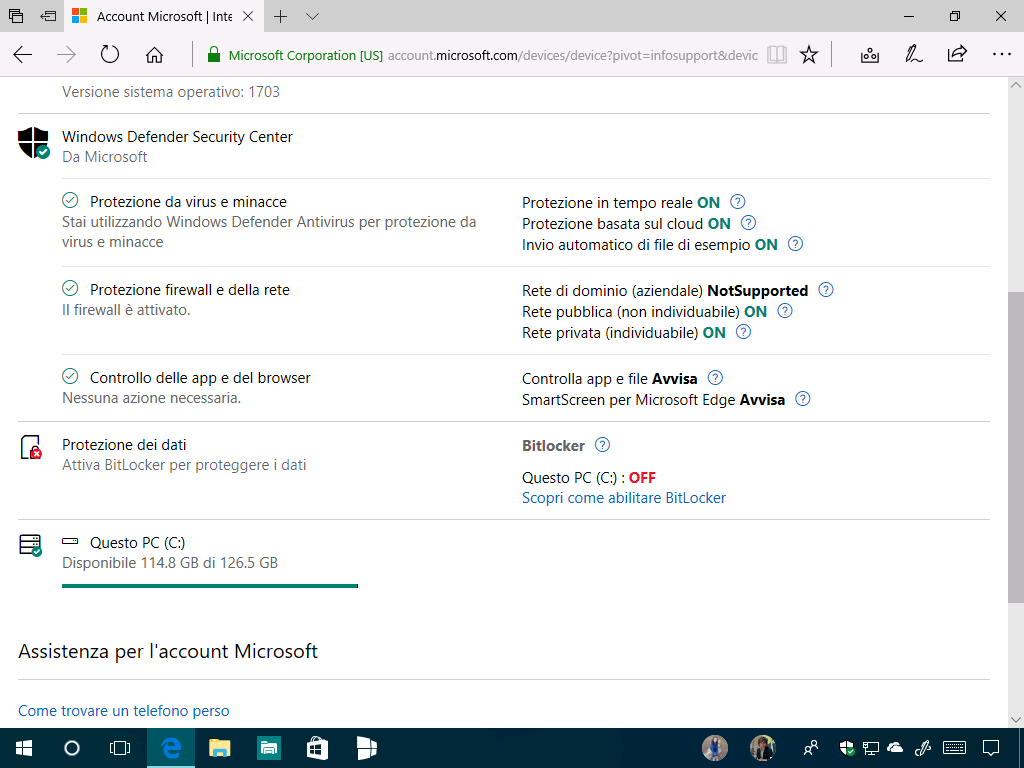1024x768 pixels.
Task: Refresh the current page
Action: 110,54
